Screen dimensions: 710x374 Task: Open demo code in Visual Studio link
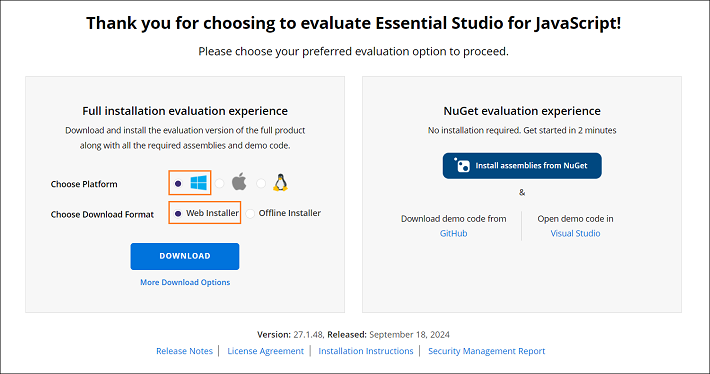(575, 233)
